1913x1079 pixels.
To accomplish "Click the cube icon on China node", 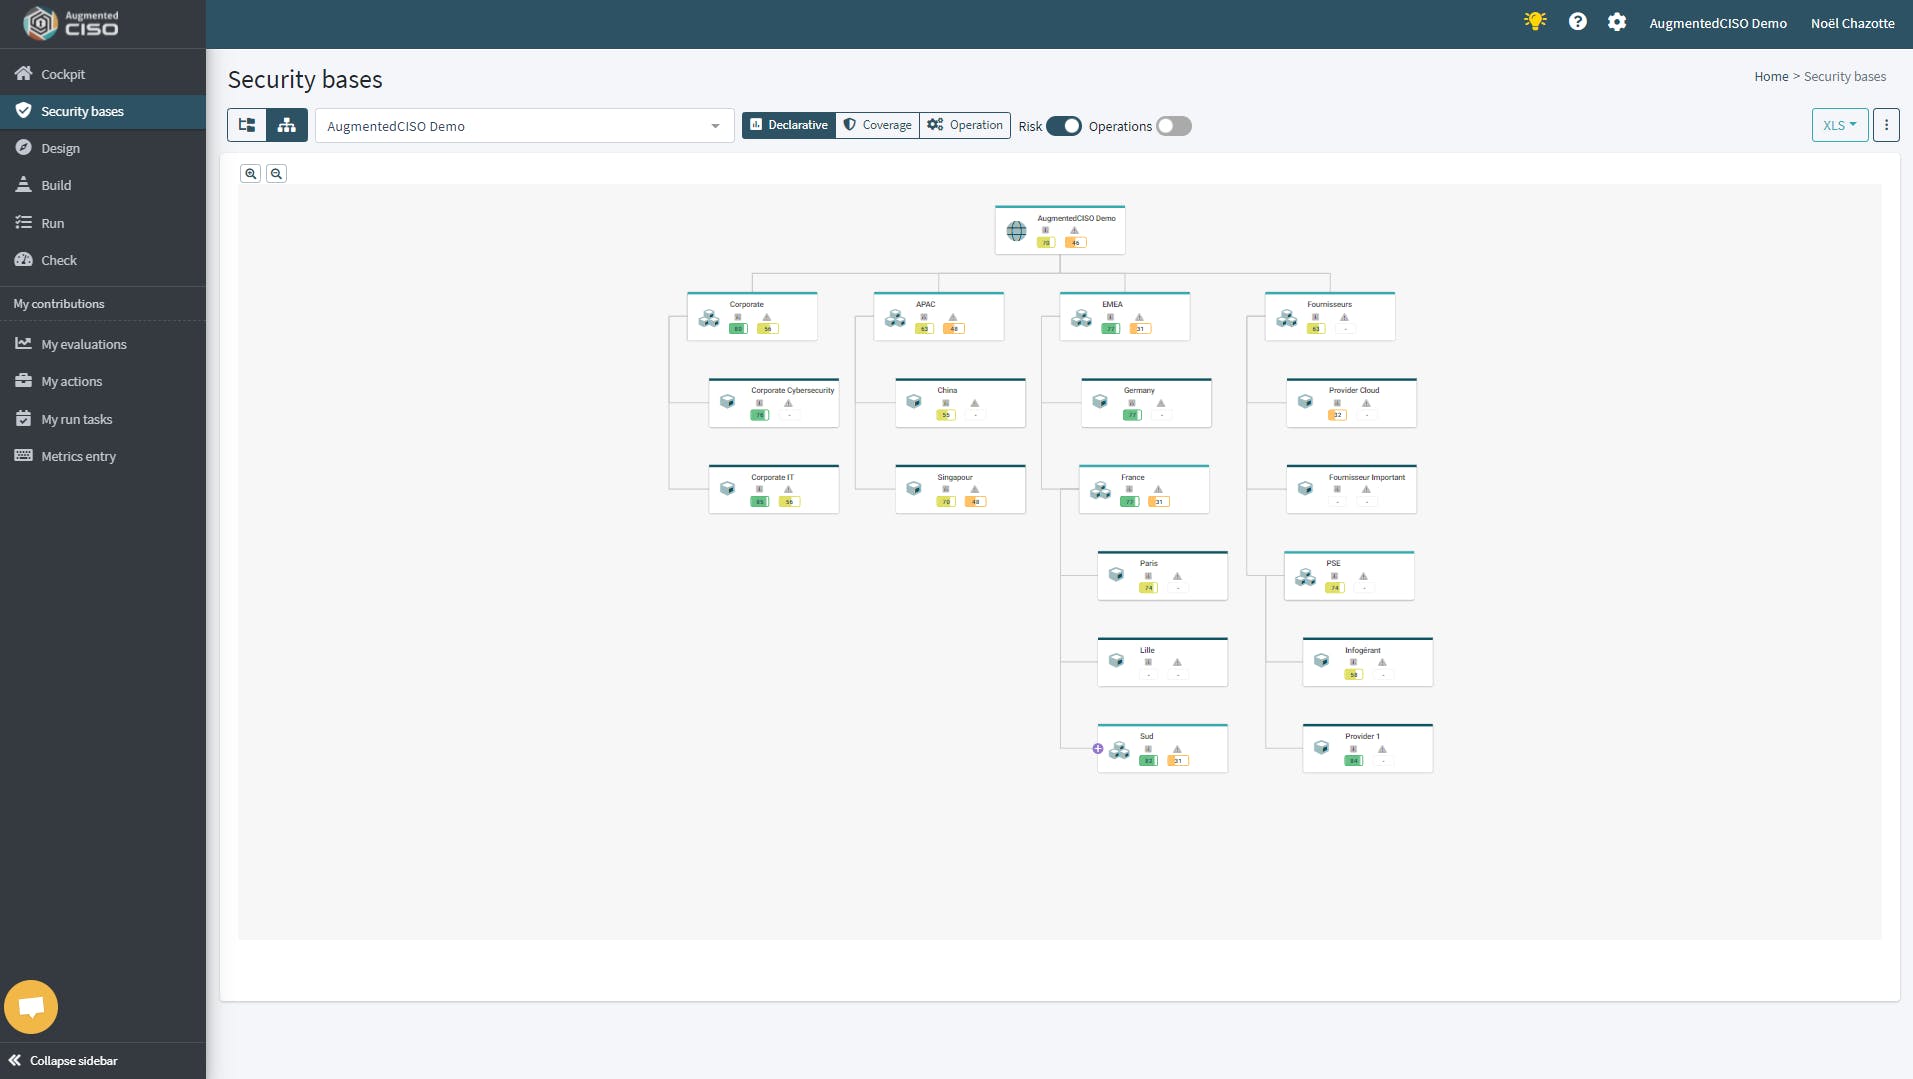I will pos(914,402).
